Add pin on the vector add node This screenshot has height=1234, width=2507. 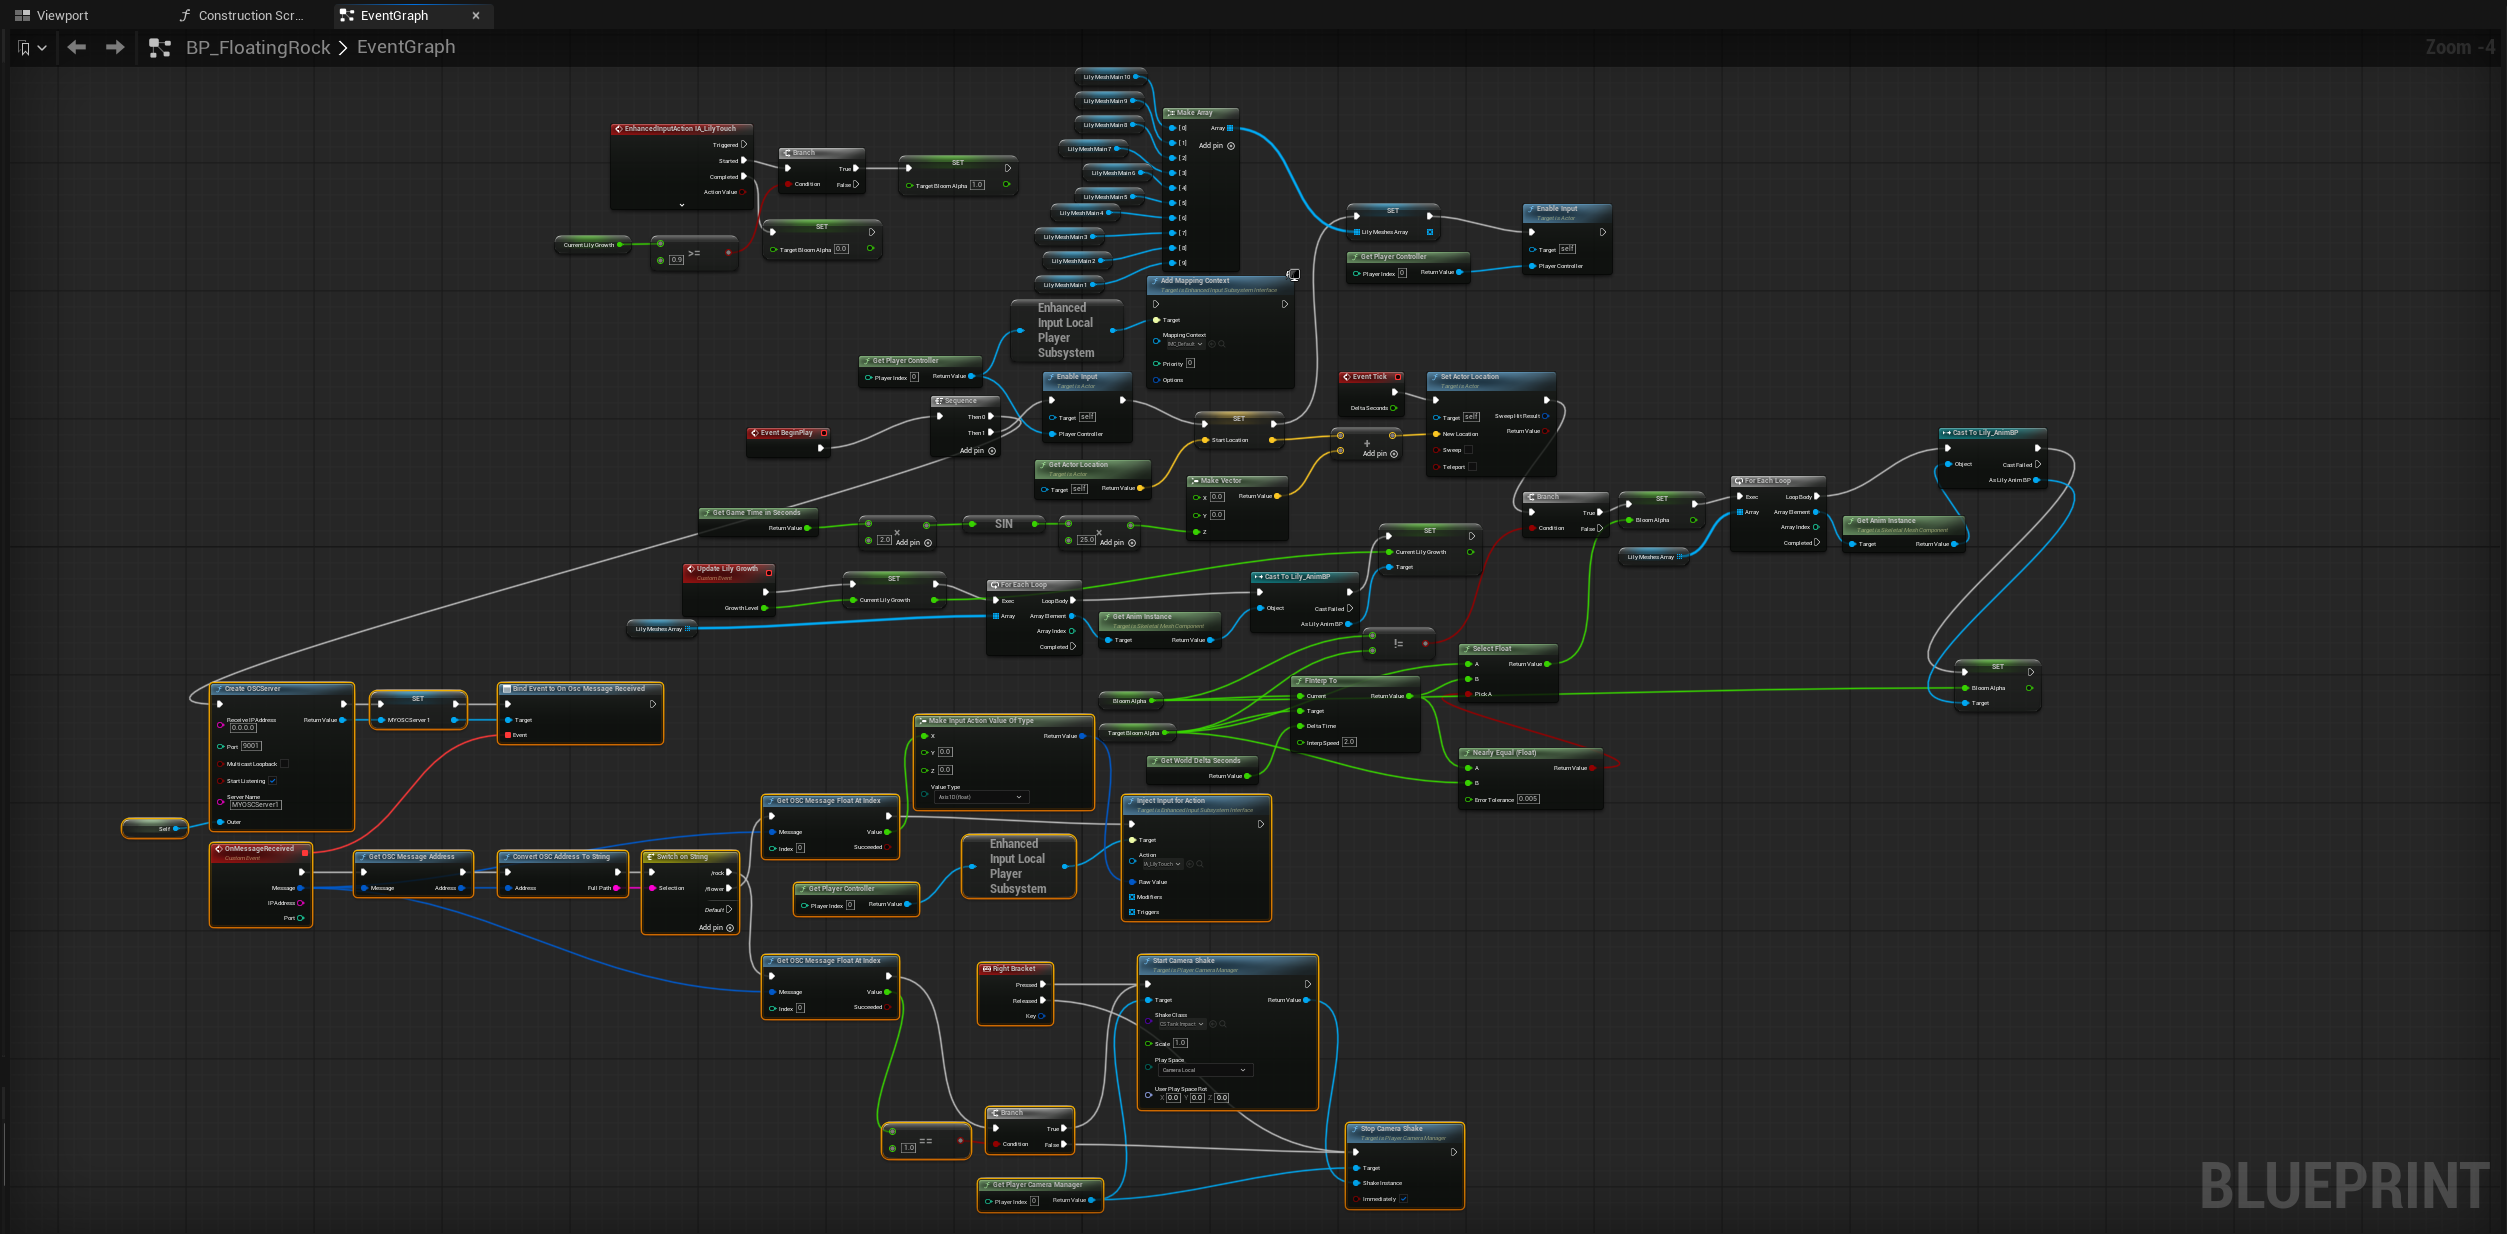point(1380,454)
